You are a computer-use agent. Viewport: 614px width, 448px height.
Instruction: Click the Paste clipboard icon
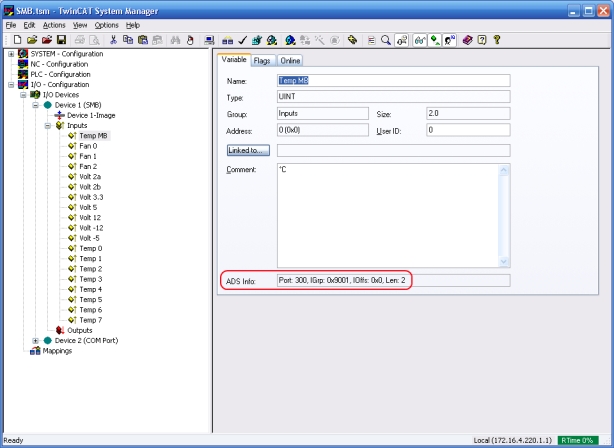(143, 40)
